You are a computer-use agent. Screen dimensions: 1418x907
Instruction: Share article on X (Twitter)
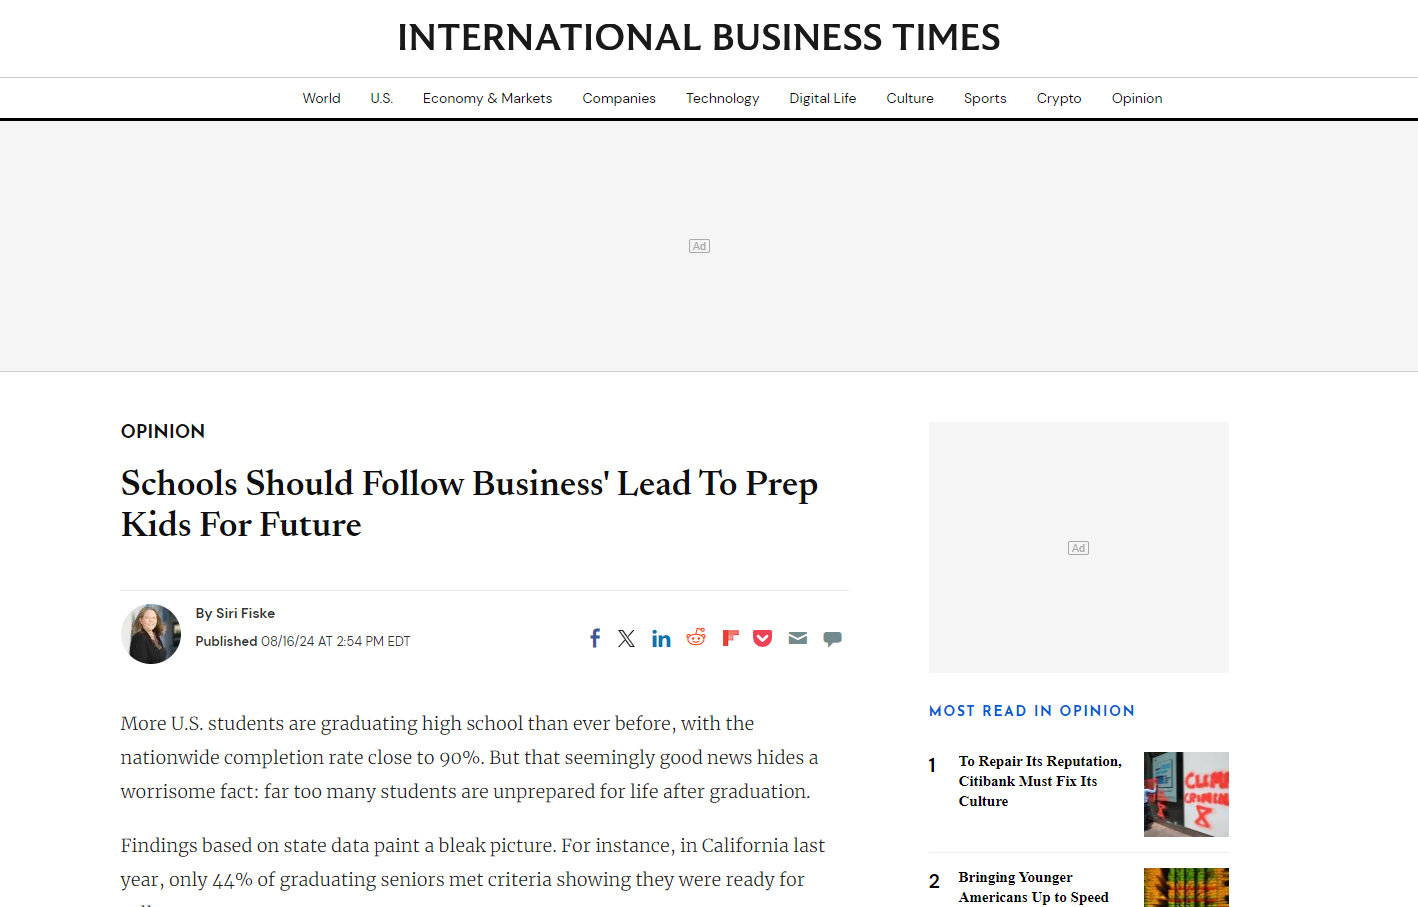pyautogui.click(x=627, y=638)
